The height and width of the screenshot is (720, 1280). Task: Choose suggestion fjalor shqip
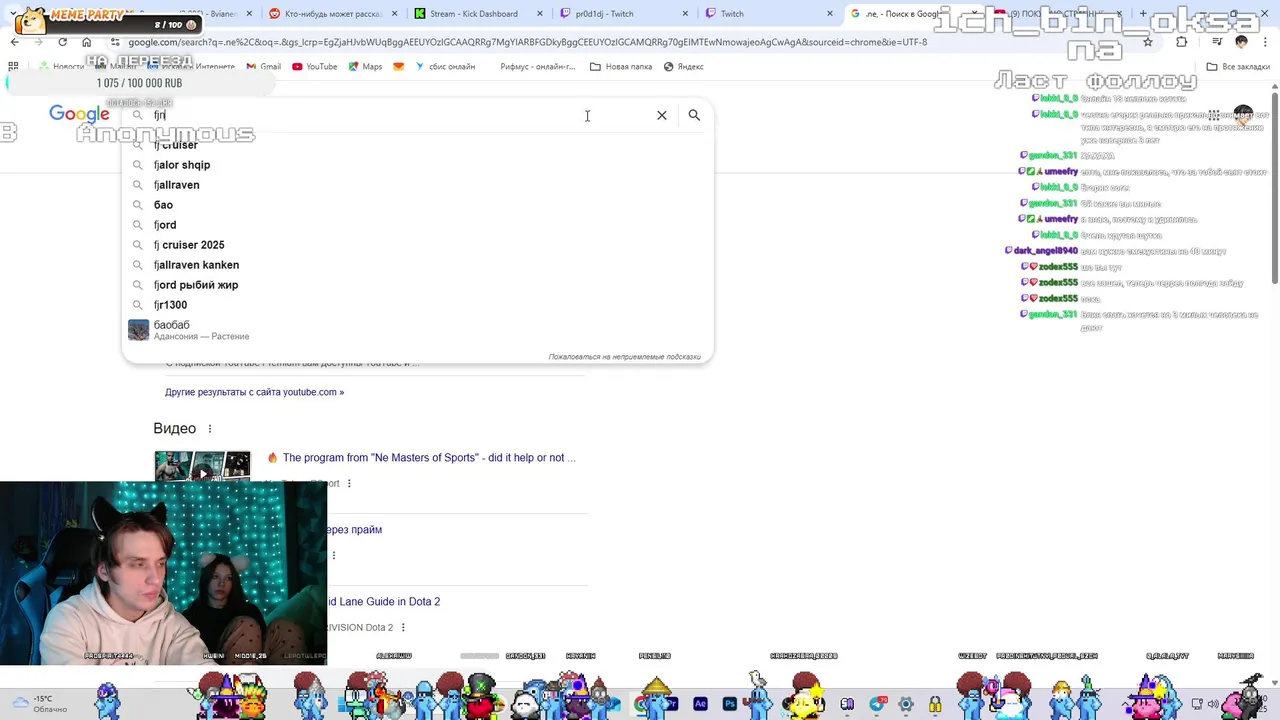pyautogui.click(x=418, y=165)
